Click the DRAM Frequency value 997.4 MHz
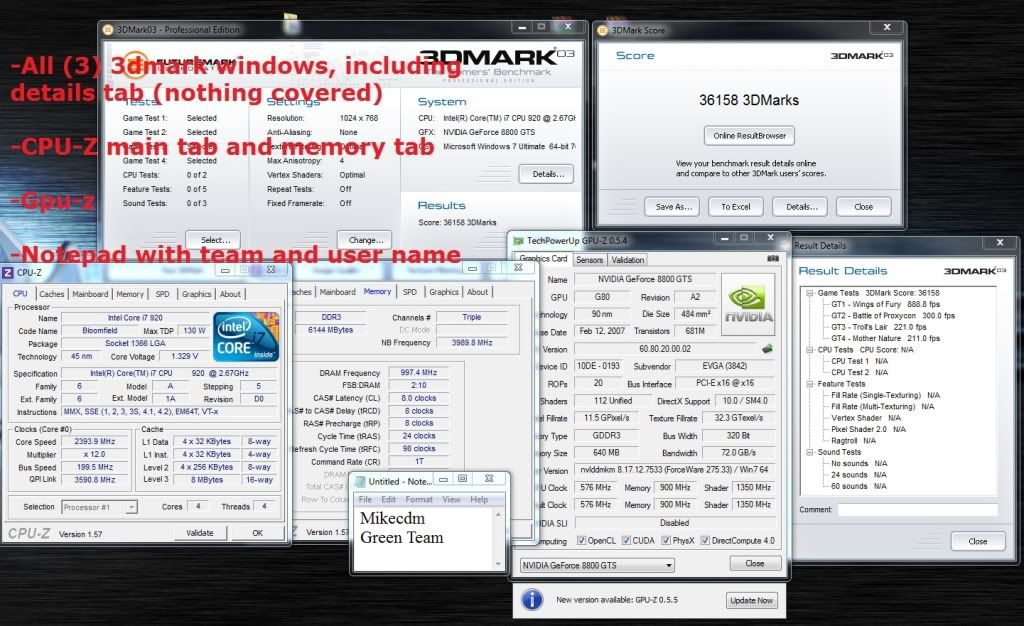This screenshot has height=626, width=1024. click(419, 373)
